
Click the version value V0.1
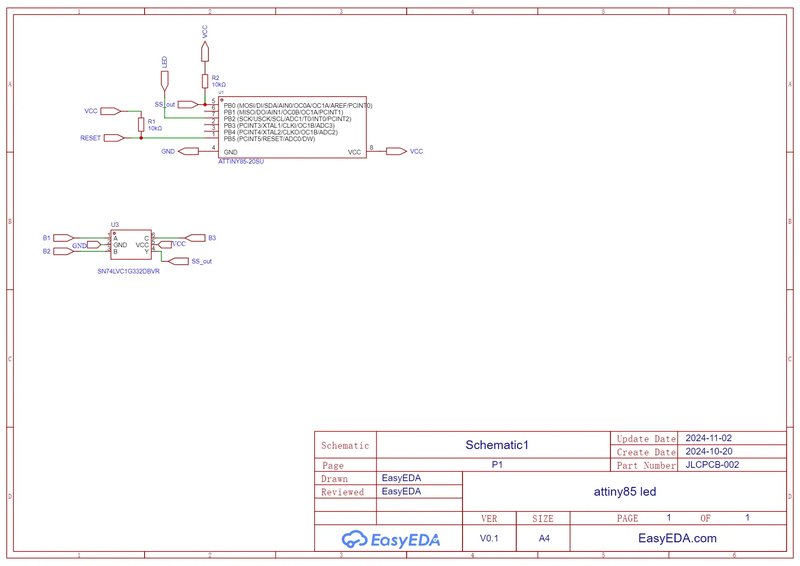489,538
